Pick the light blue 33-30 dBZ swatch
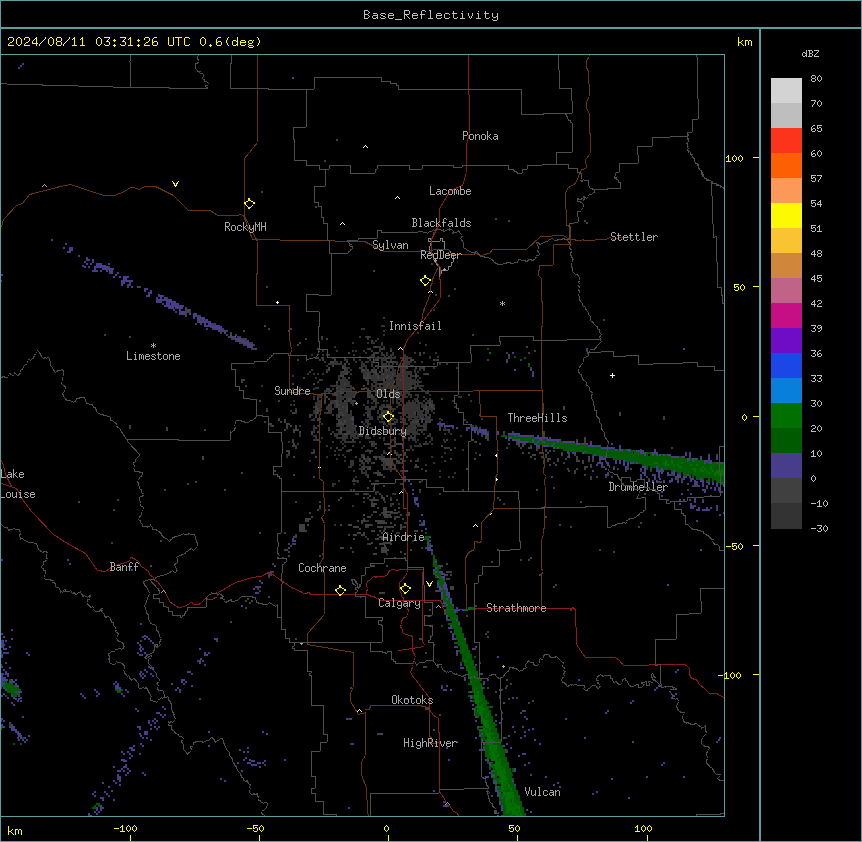 click(786, 391)
